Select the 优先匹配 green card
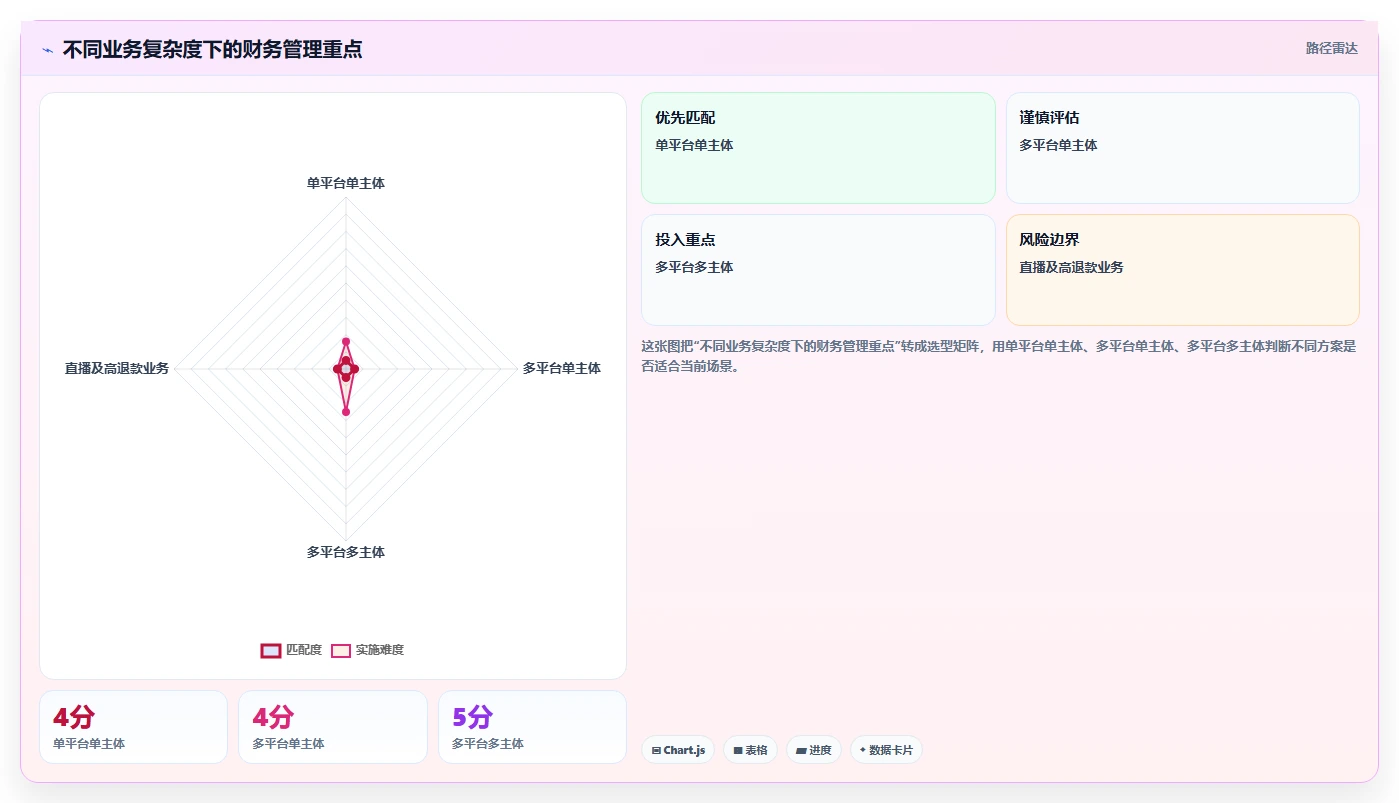This screenshot has width=1399, height=803. pos(818,148)
